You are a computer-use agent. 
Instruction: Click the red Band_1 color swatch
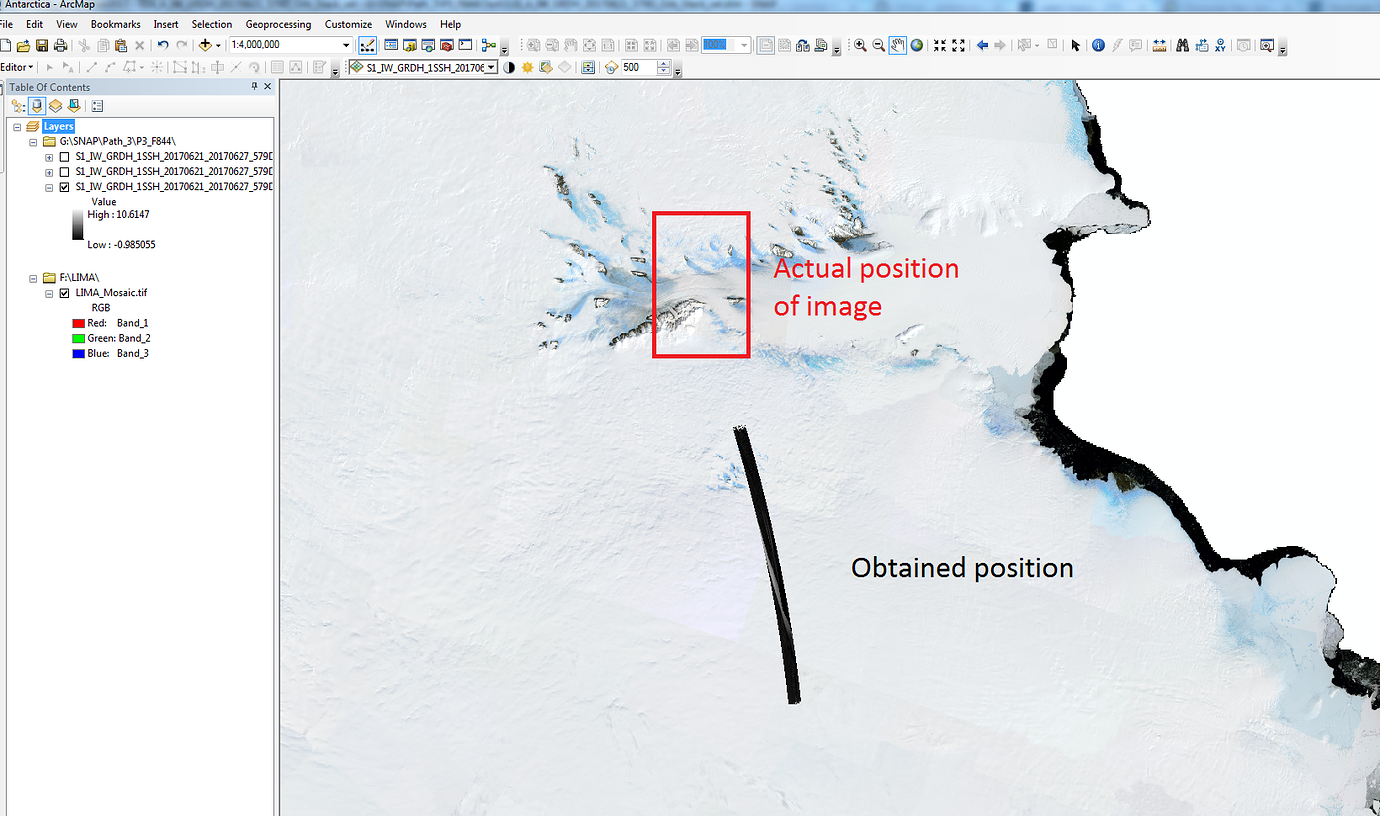pos(78,324)
